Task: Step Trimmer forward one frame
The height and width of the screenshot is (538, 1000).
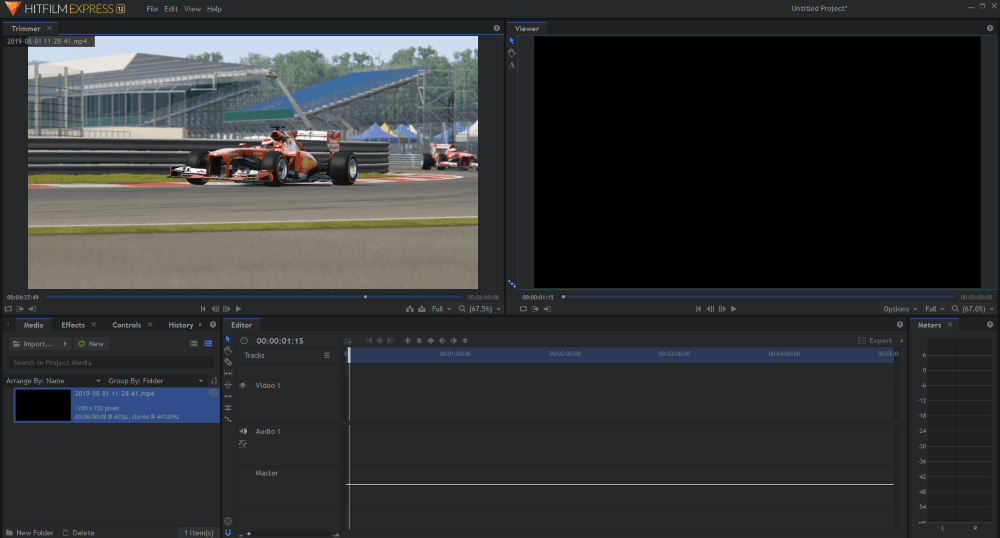Action: coord(226,309)
